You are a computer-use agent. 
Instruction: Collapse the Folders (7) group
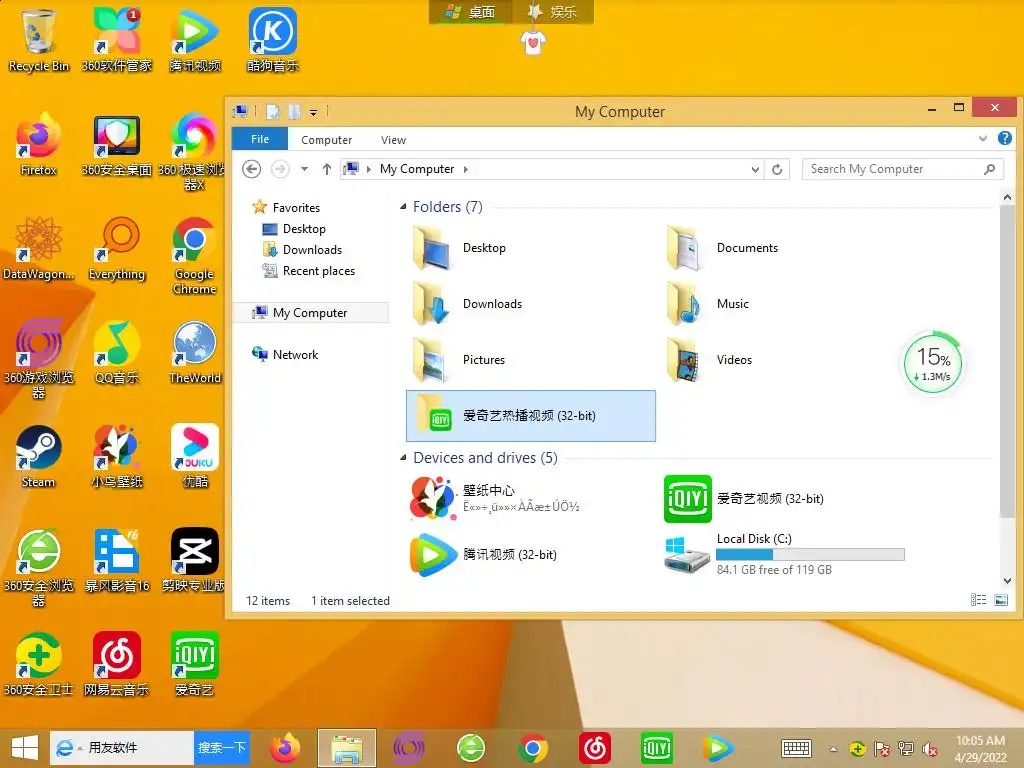tap(403, 206)
